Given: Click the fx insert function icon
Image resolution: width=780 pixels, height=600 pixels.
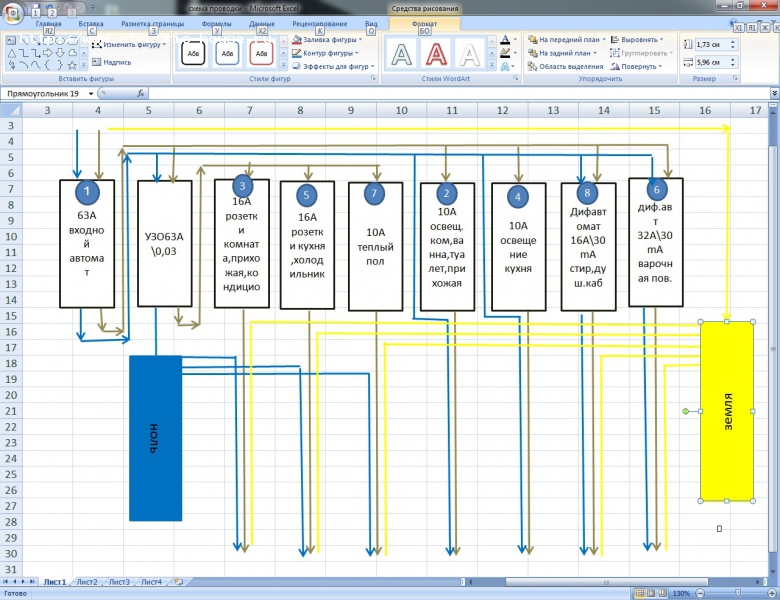Looking at the screenshot, I should click(141, 93).
